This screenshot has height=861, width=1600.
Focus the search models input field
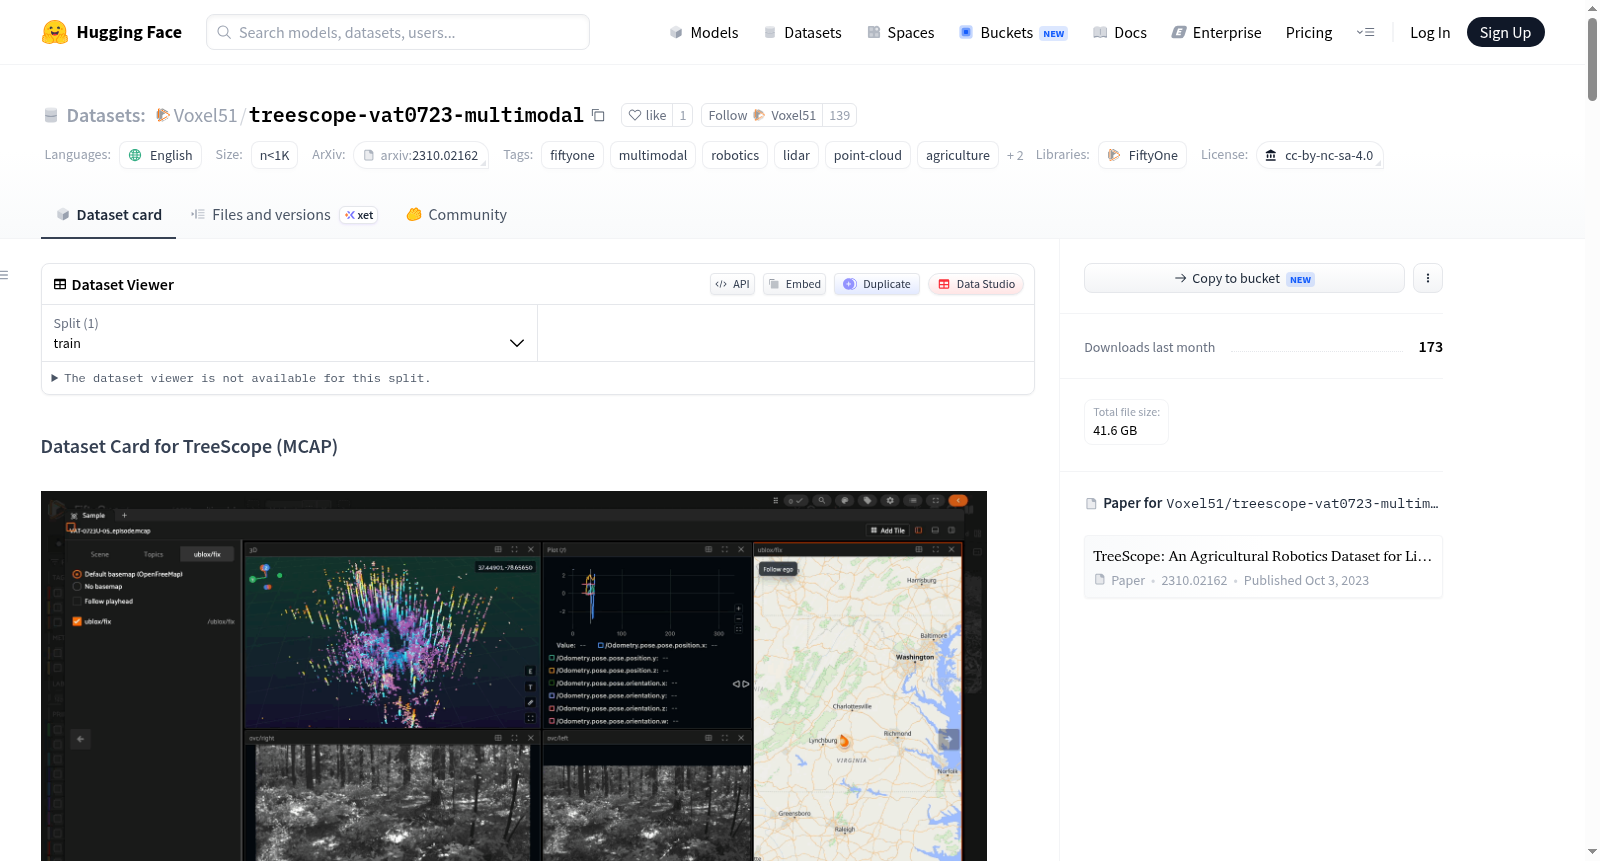398,32
